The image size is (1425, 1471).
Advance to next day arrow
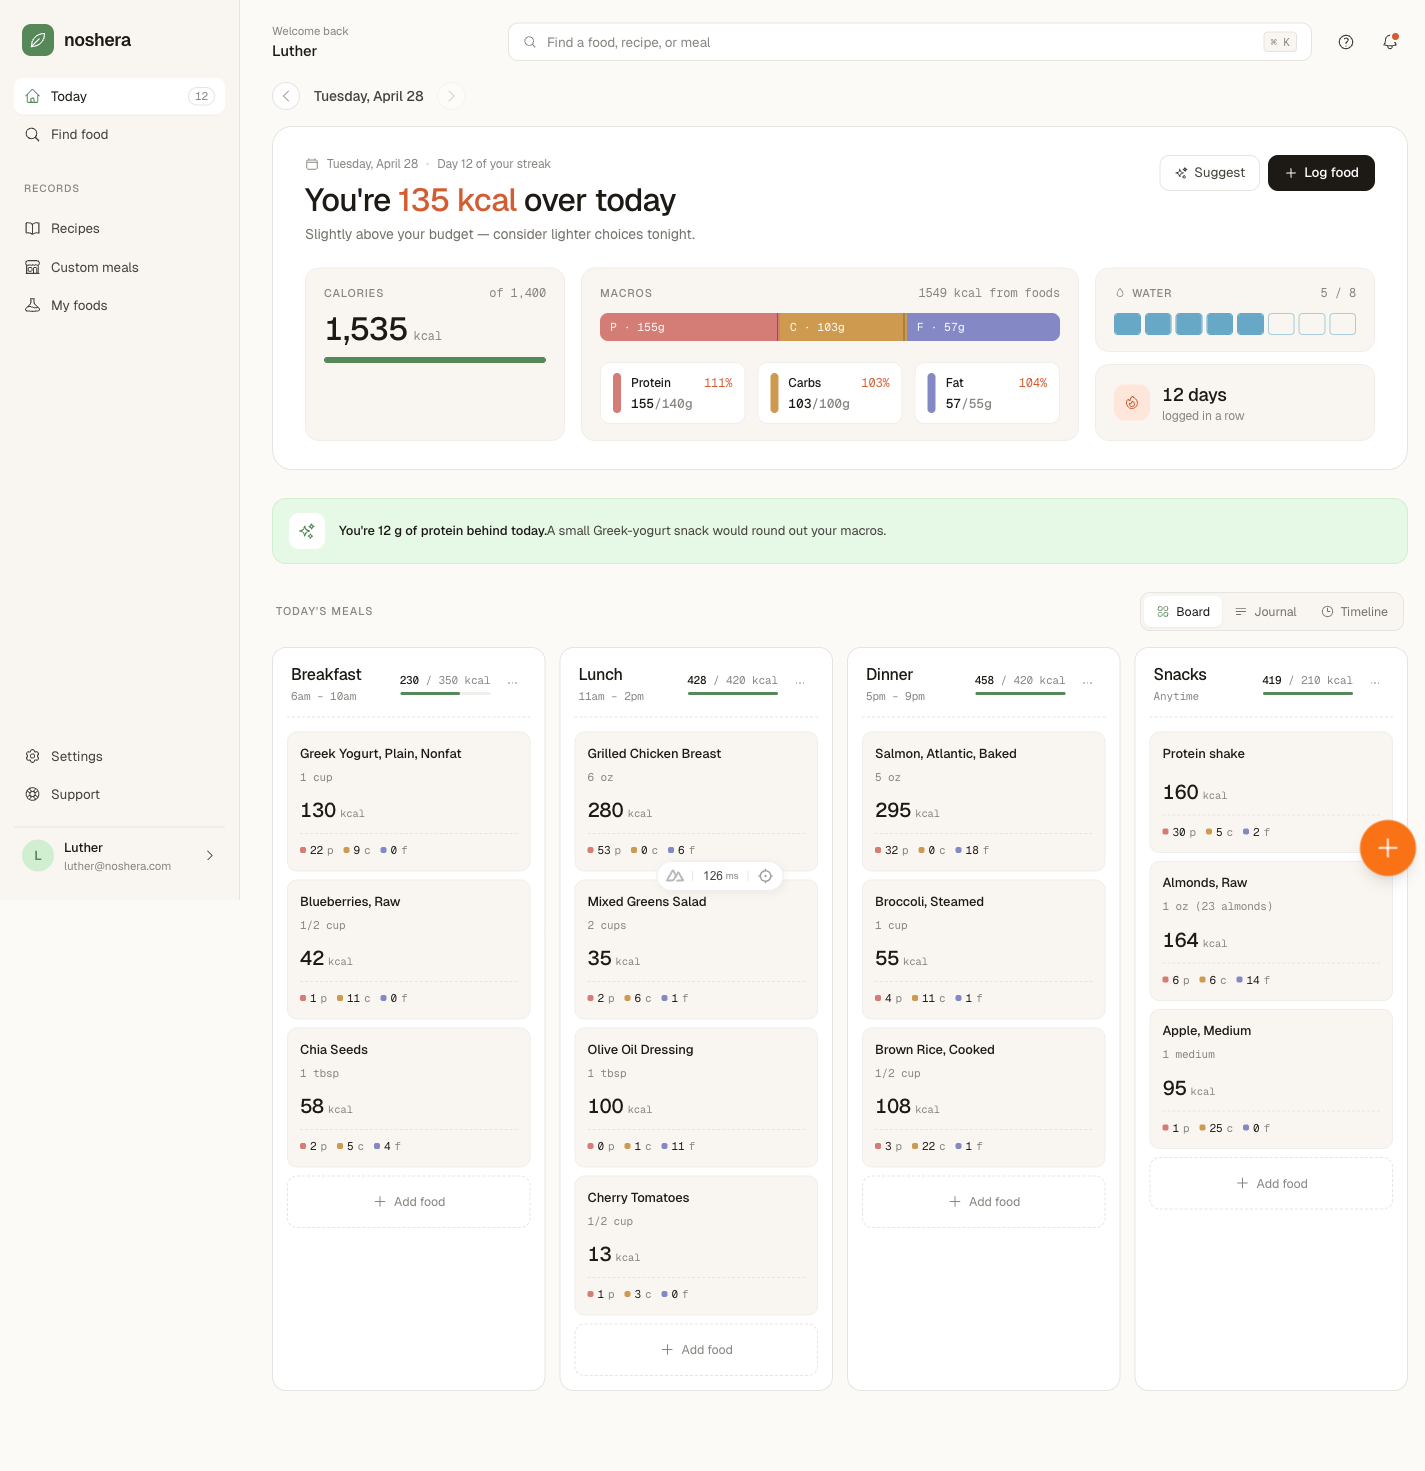tap(451, 96)
